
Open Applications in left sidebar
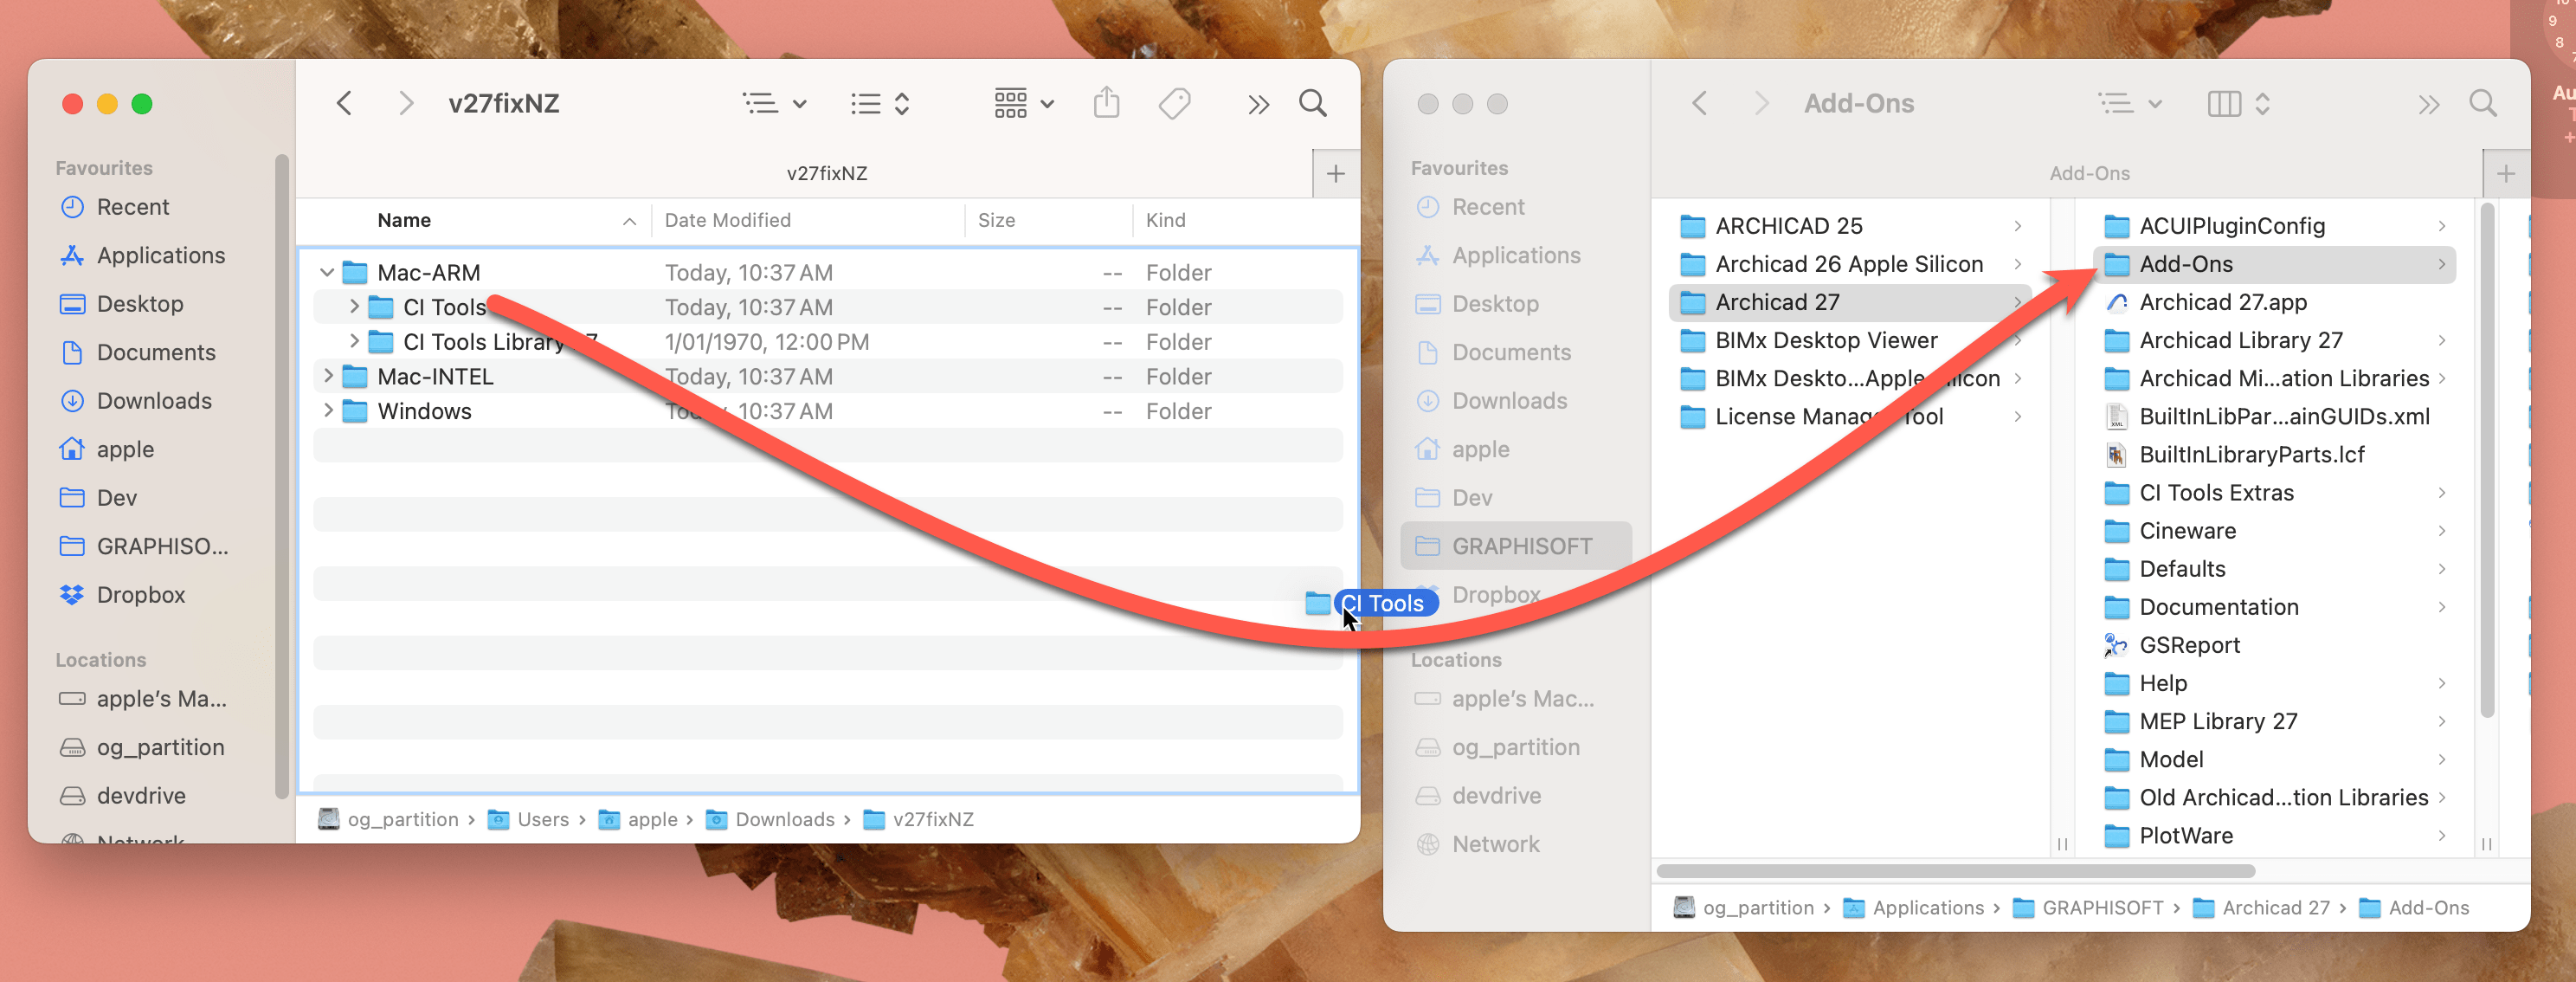[160, 255]
